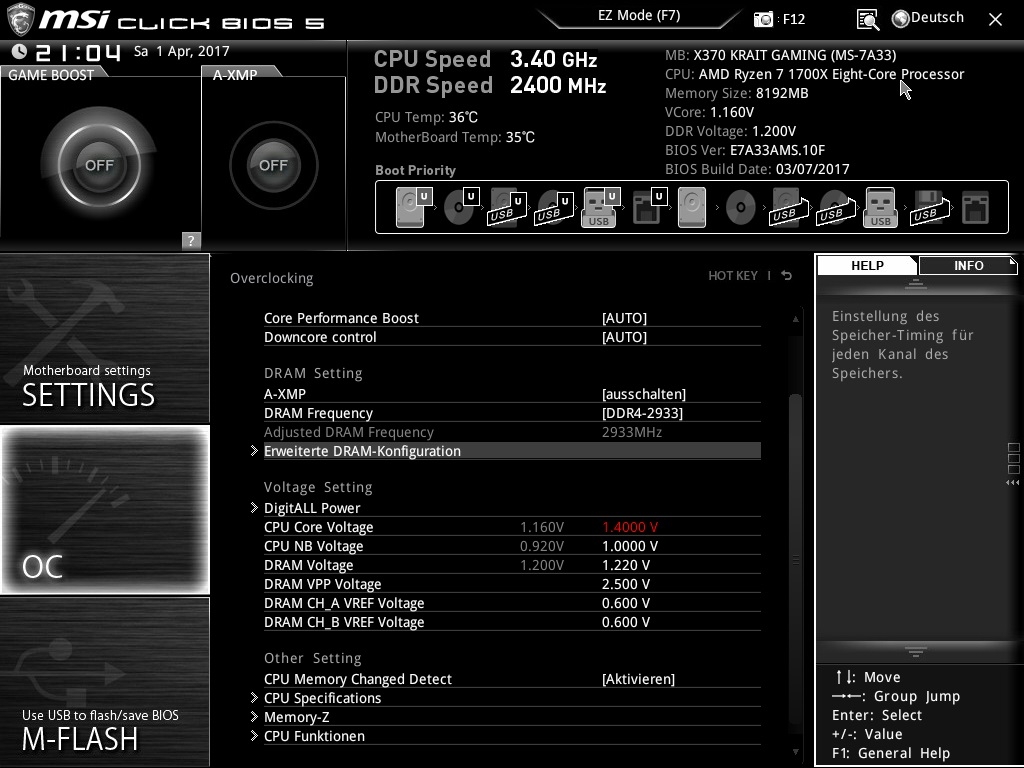Click the globe language icon
1024x768 pixels.
tap(901, 19)
